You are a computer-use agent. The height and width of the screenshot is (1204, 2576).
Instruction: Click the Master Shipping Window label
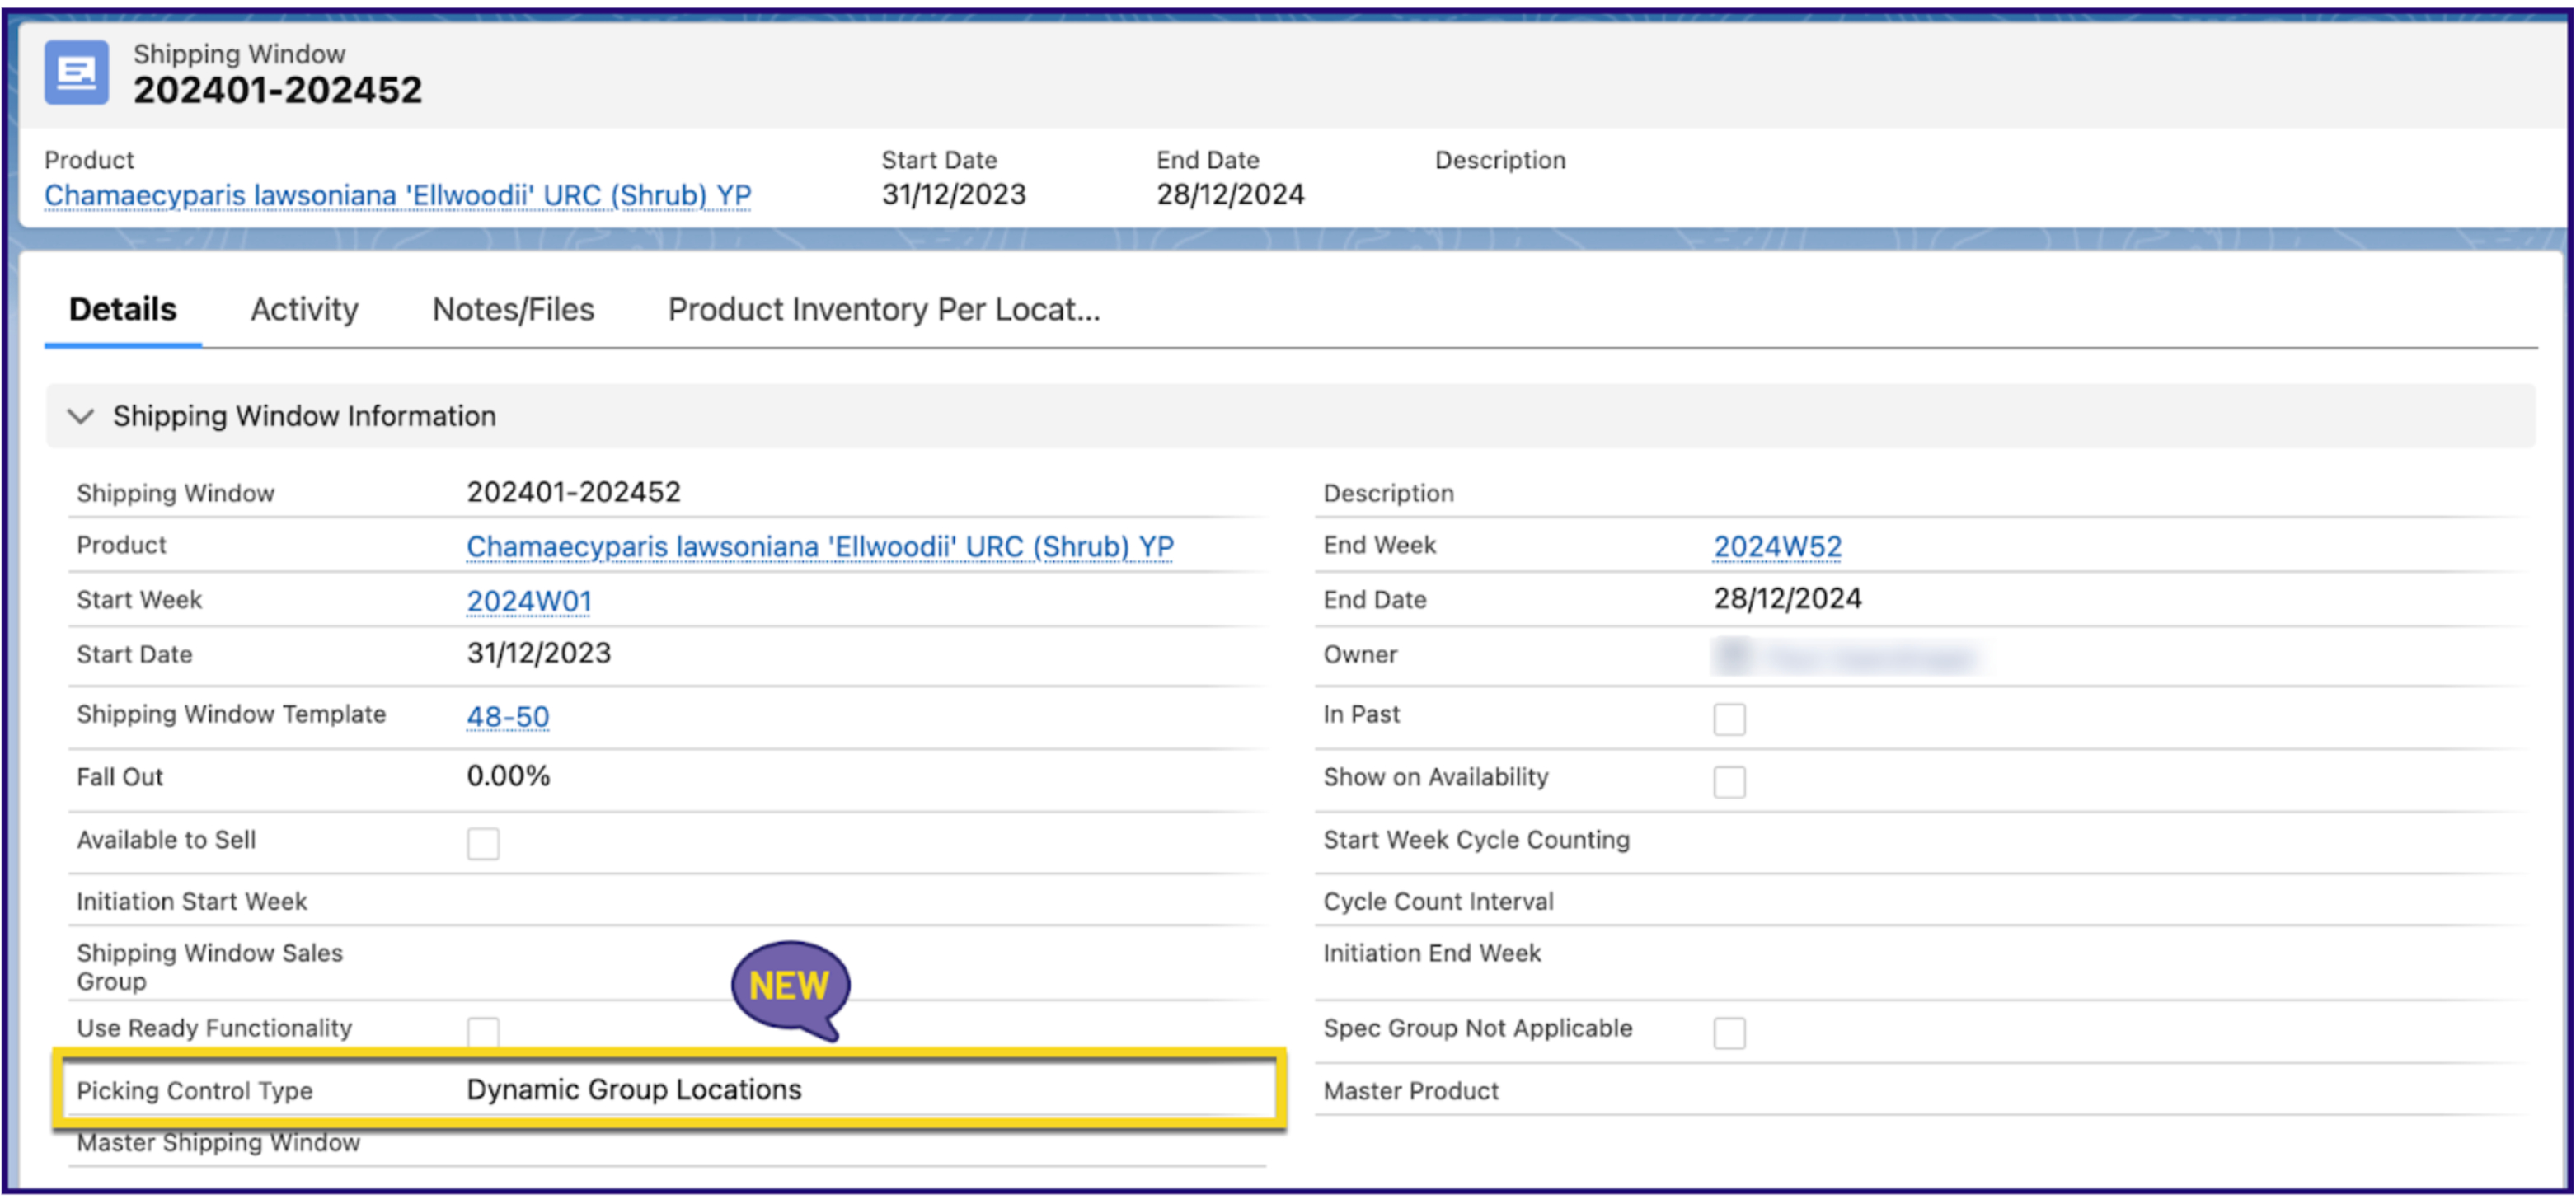point(218,1143)
